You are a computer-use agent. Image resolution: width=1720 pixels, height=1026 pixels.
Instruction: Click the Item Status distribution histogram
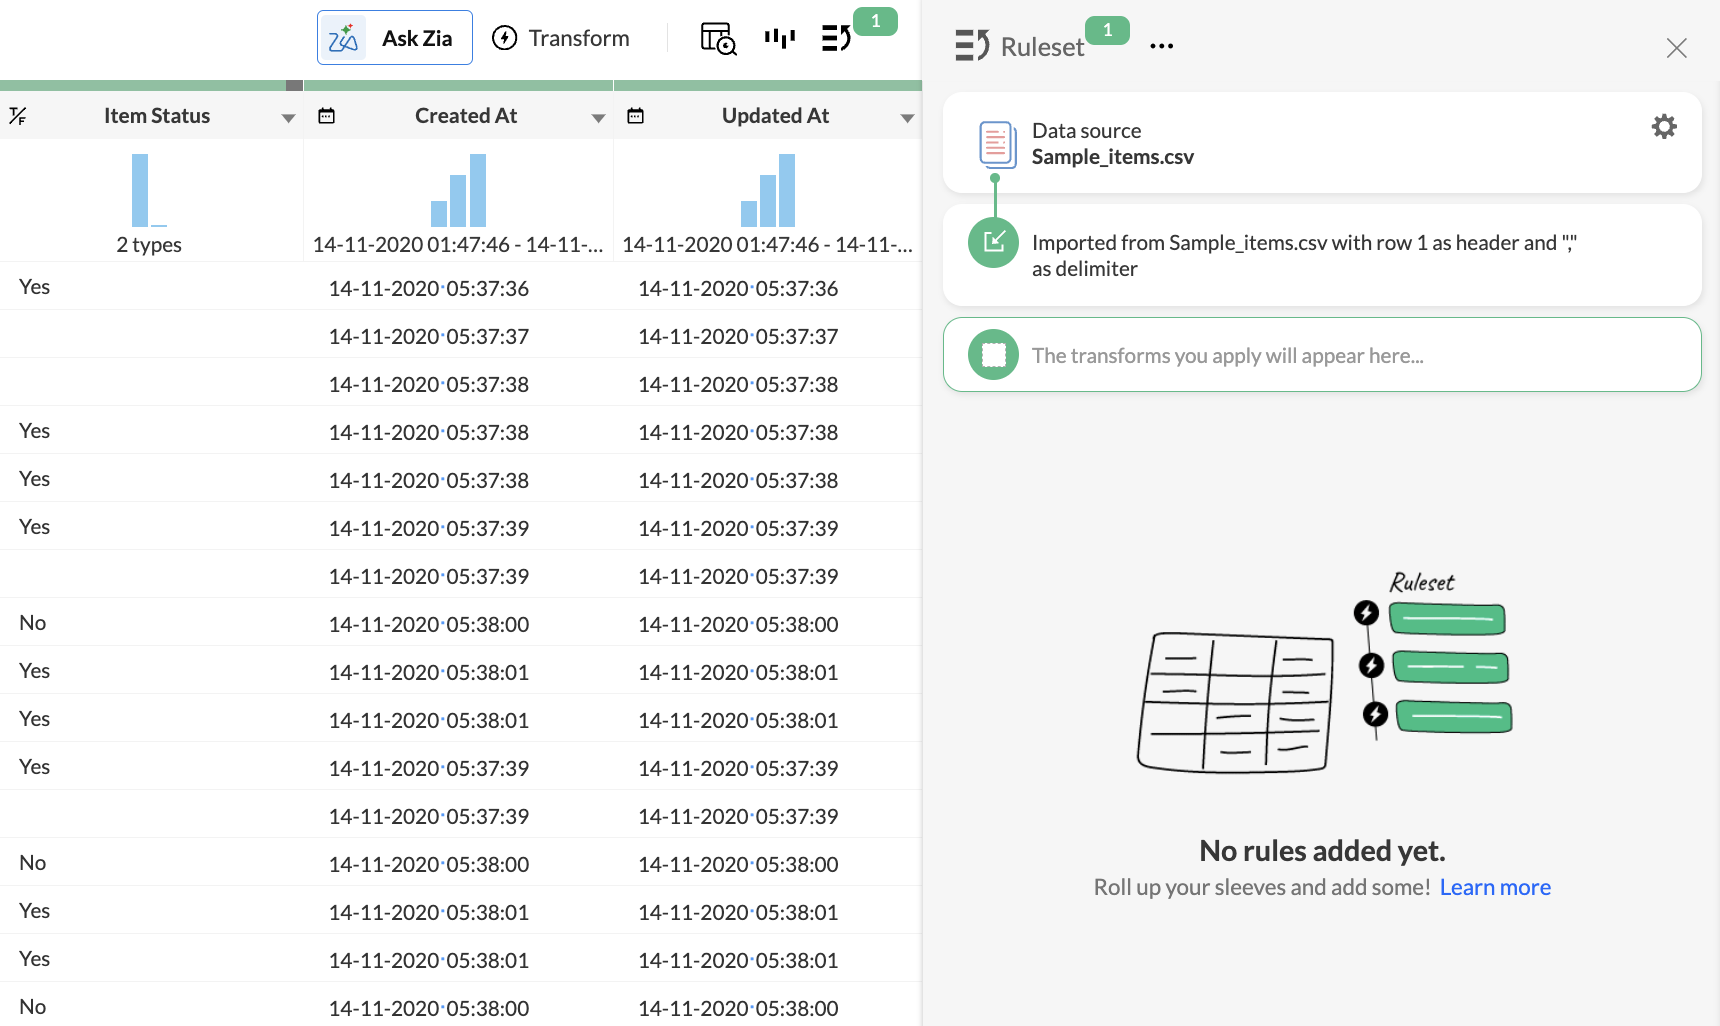pyautogui.click(x=149, y=190)
